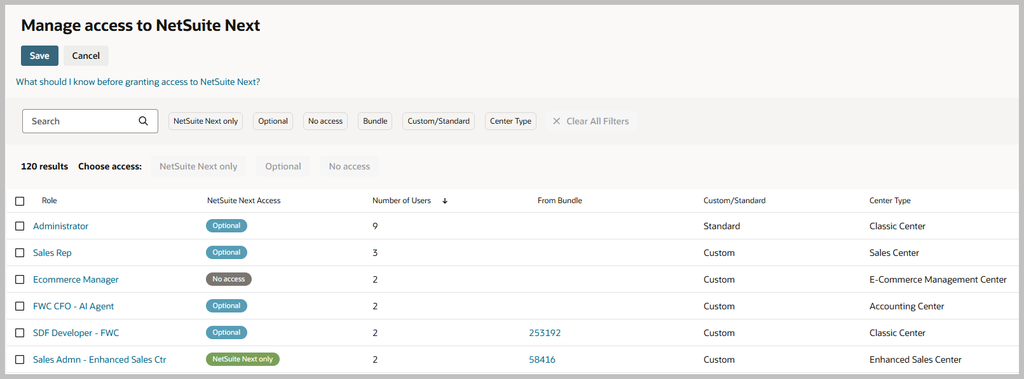Check the Administrator role checkbox
Screen dimensions: 1024x379
coord(20,226)
